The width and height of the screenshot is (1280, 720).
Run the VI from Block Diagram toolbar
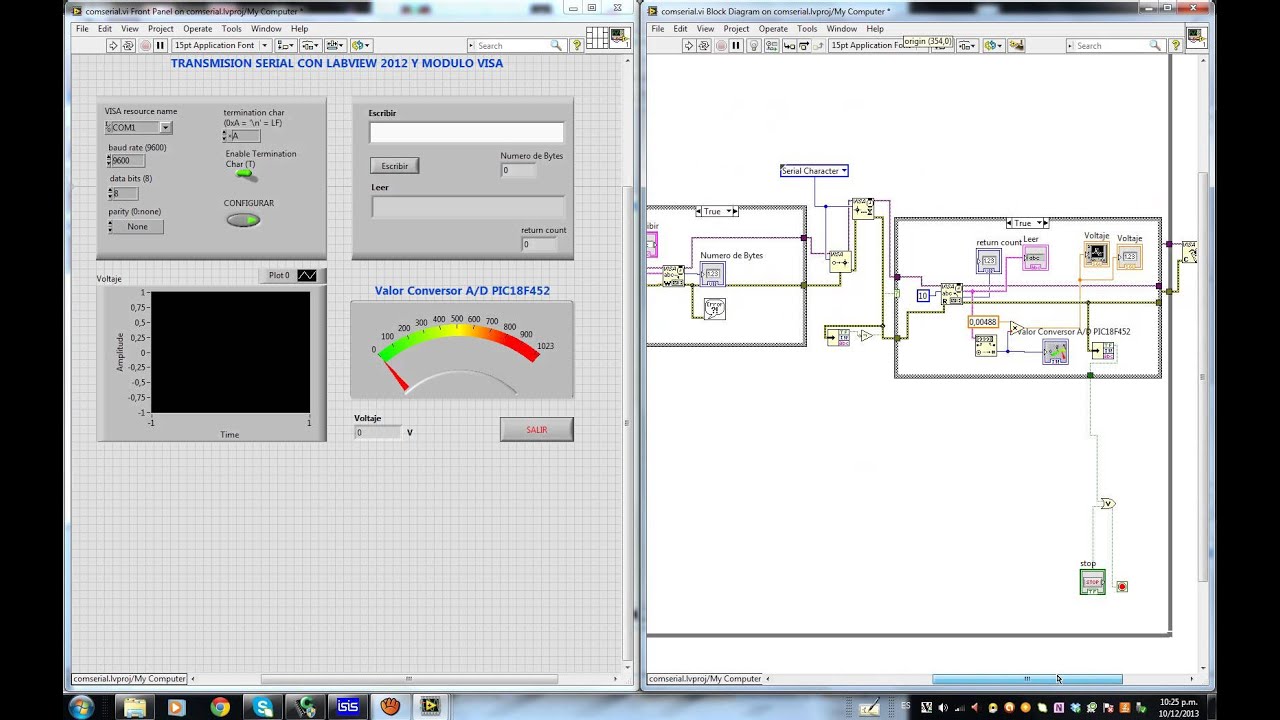coord(689,46)
